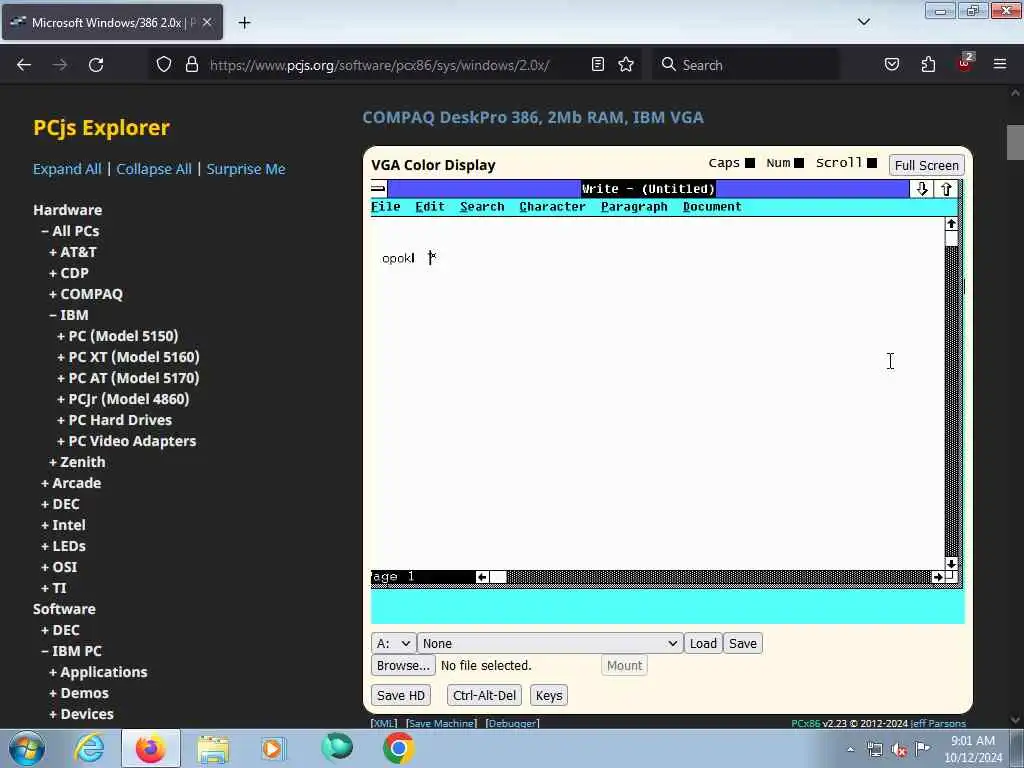Viewport: 1024px width, 768px height.
Task: Click the Expand All link
Action: tap(67, 169)
